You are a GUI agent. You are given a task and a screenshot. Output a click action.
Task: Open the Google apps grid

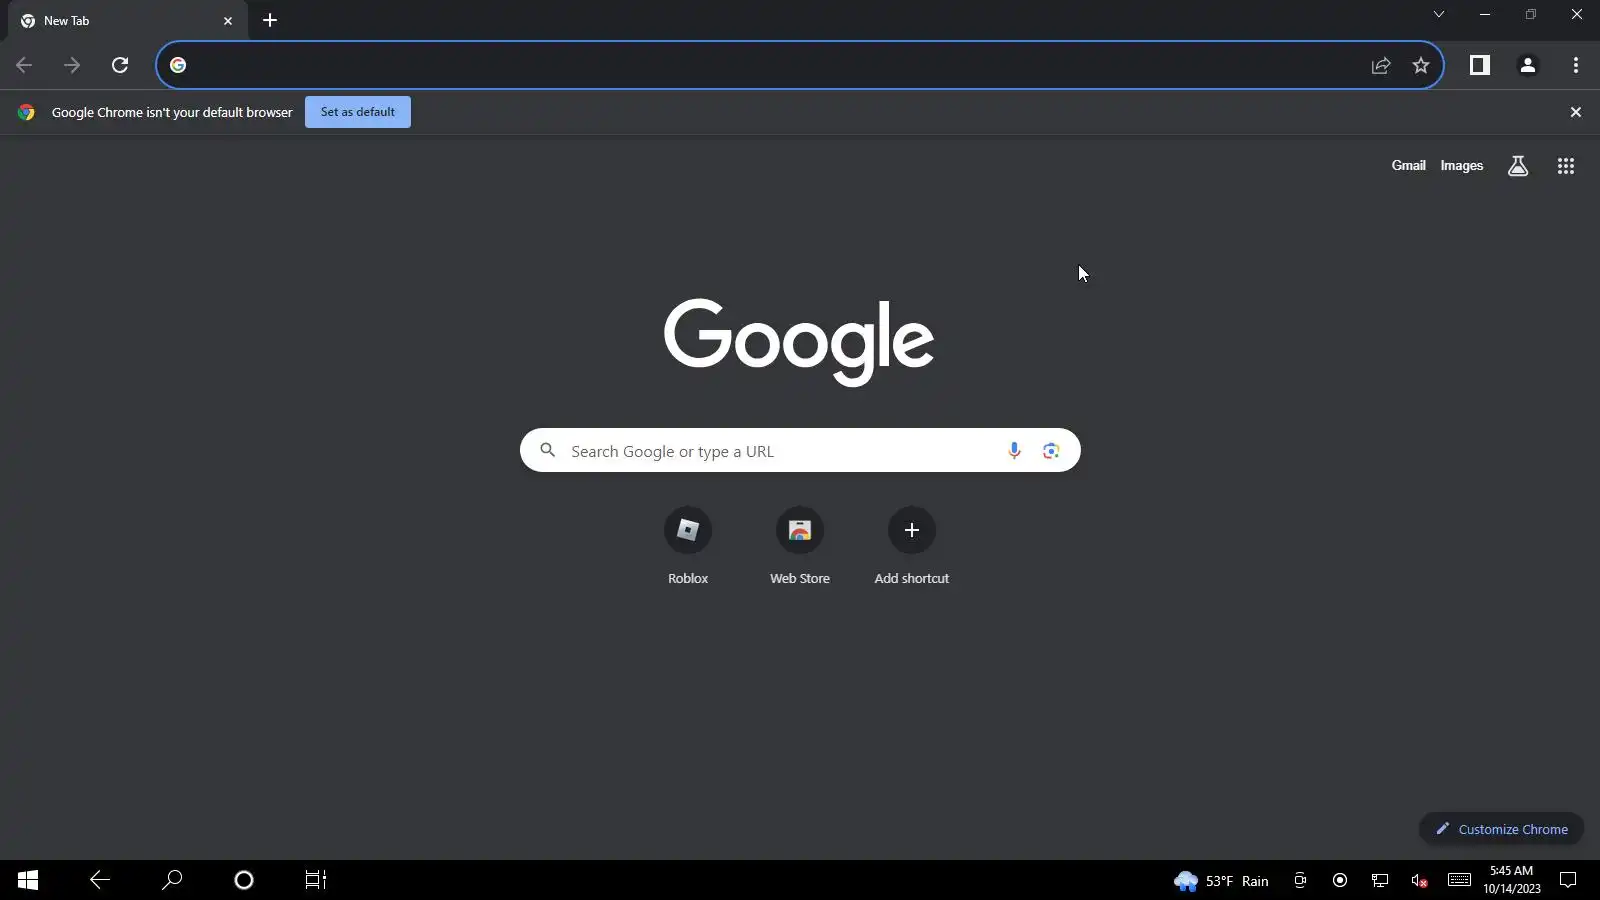pos(1566,166)
